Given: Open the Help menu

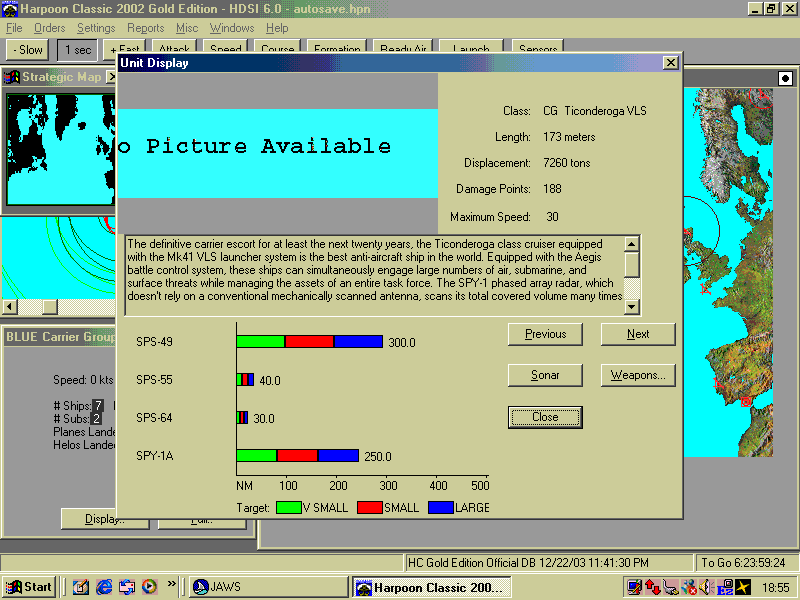Looking at the screenshot, I should click(x=277, y=28).
